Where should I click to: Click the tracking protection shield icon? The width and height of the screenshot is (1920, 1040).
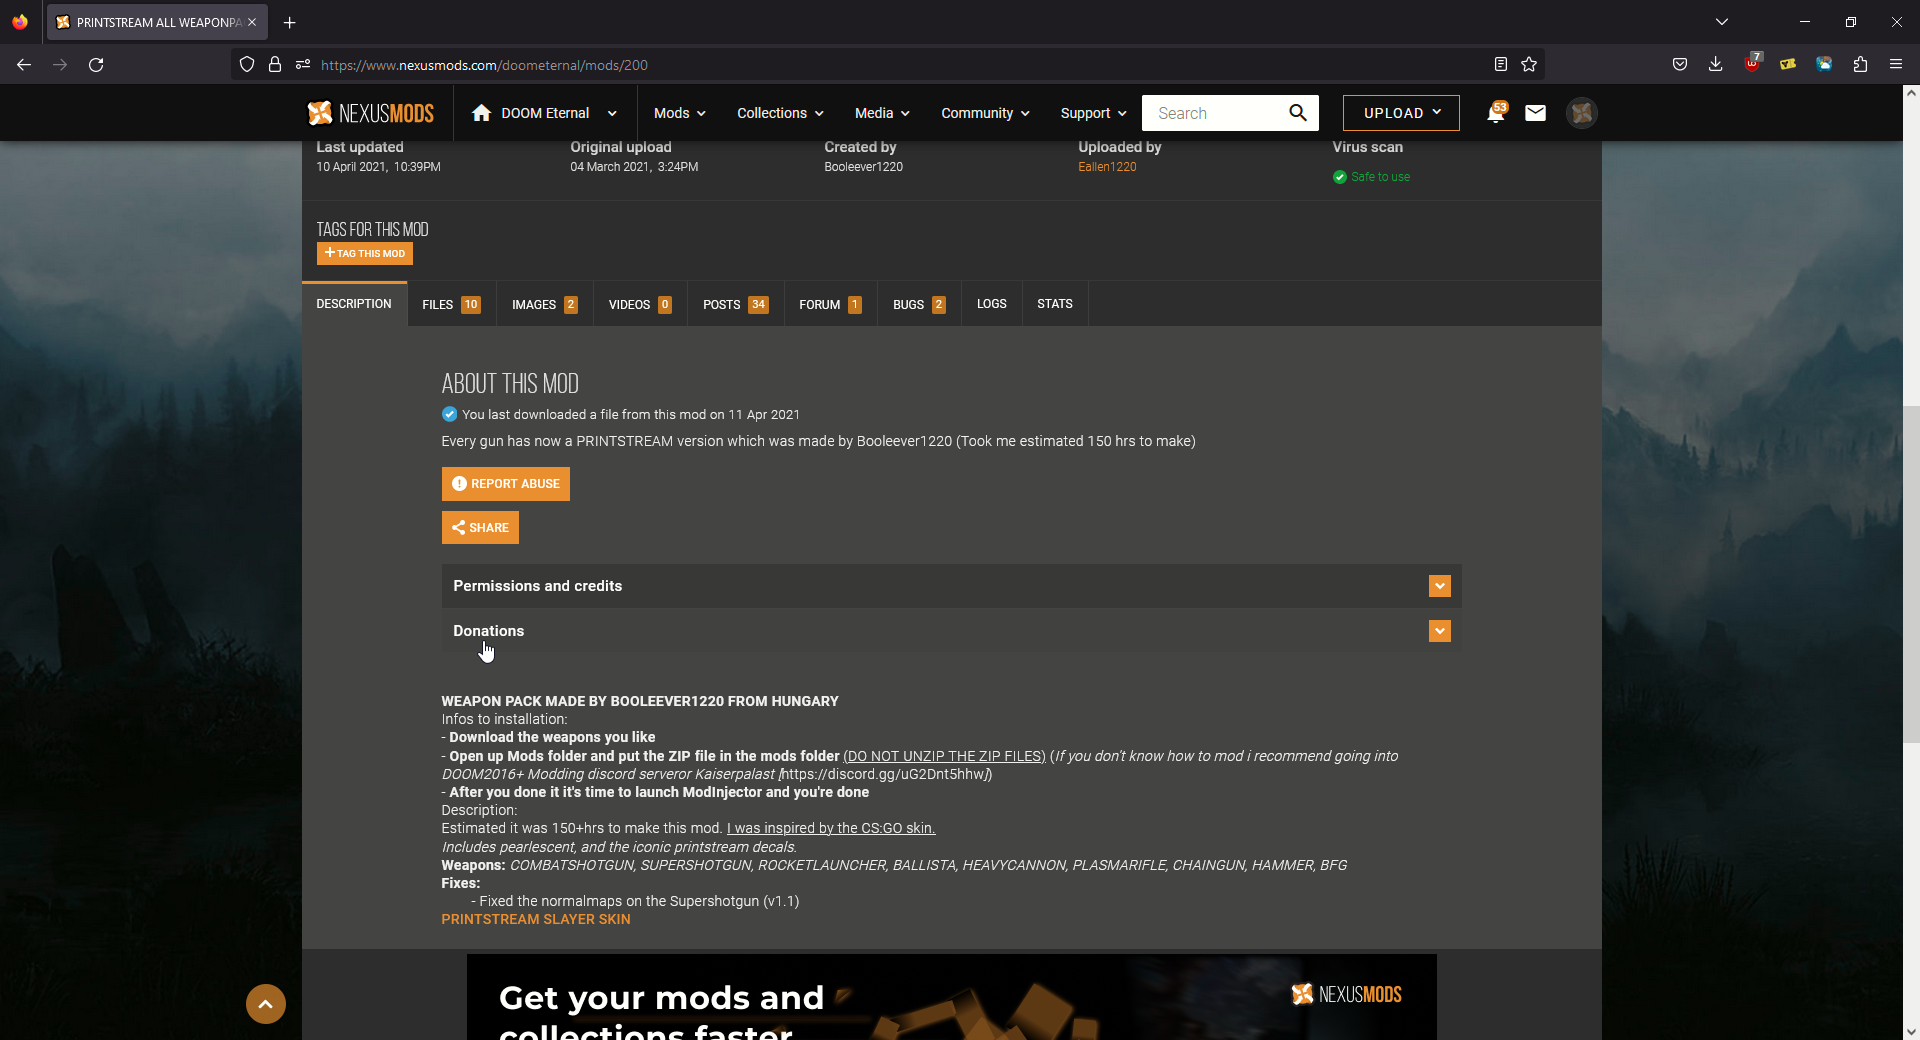point(247,65)
